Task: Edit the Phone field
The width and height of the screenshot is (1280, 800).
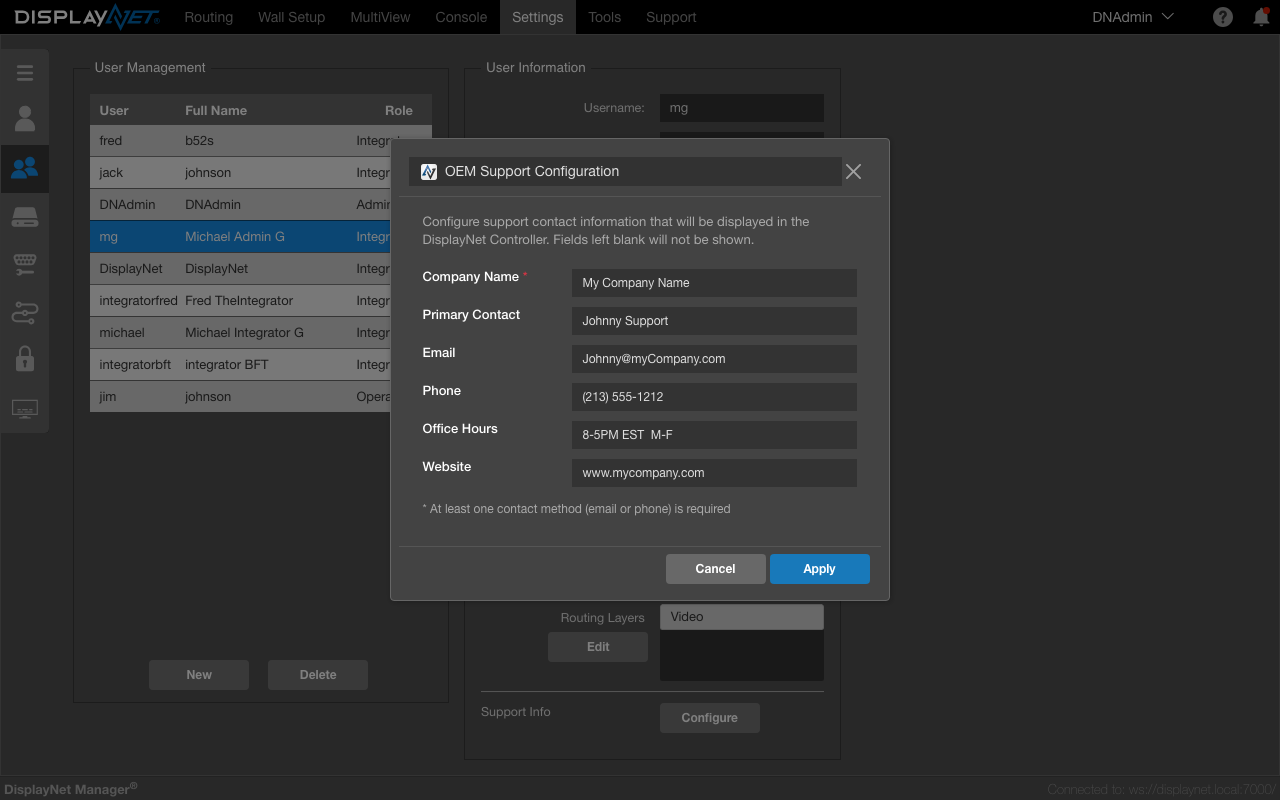Action: [x=714, y=397]
